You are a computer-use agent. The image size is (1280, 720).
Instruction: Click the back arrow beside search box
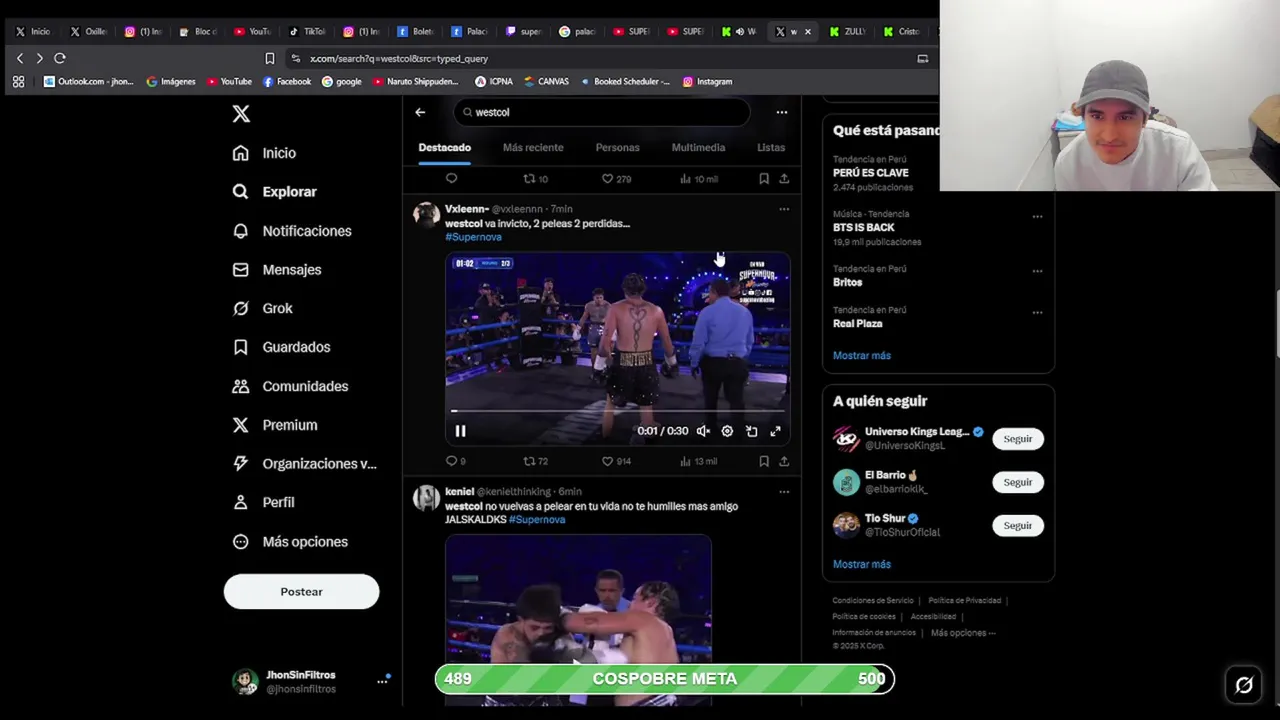click(420, 112)
